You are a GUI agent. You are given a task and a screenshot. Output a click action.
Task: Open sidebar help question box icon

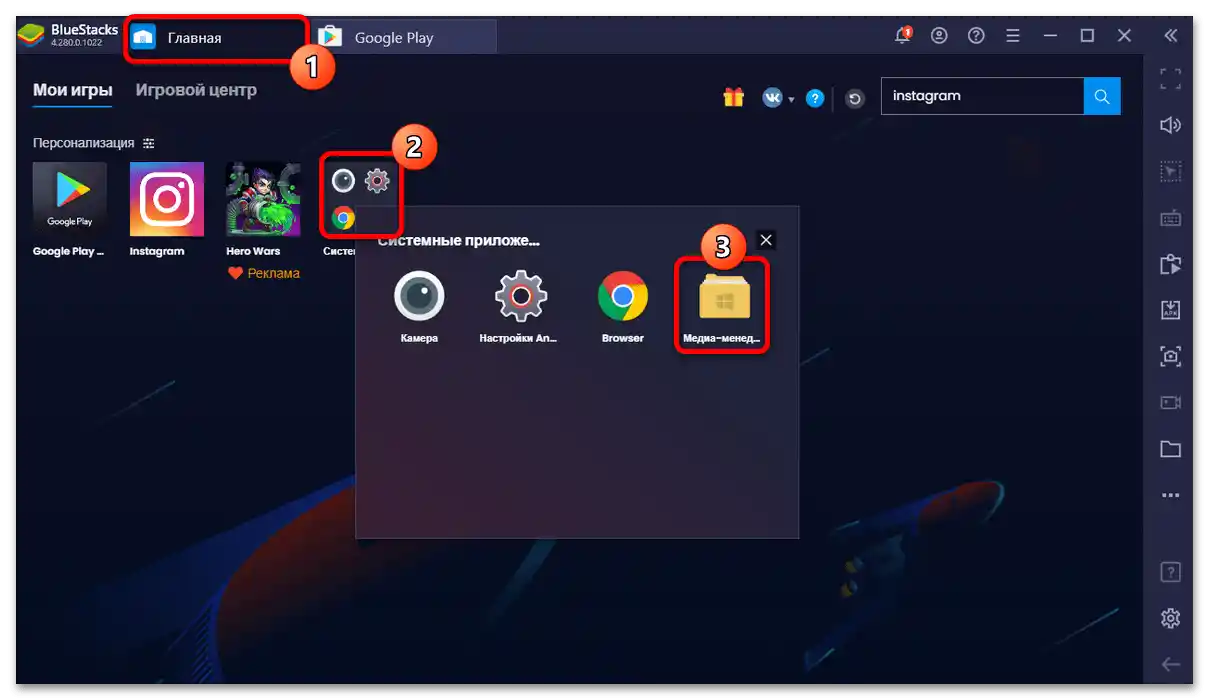(x=1170, y=573)
